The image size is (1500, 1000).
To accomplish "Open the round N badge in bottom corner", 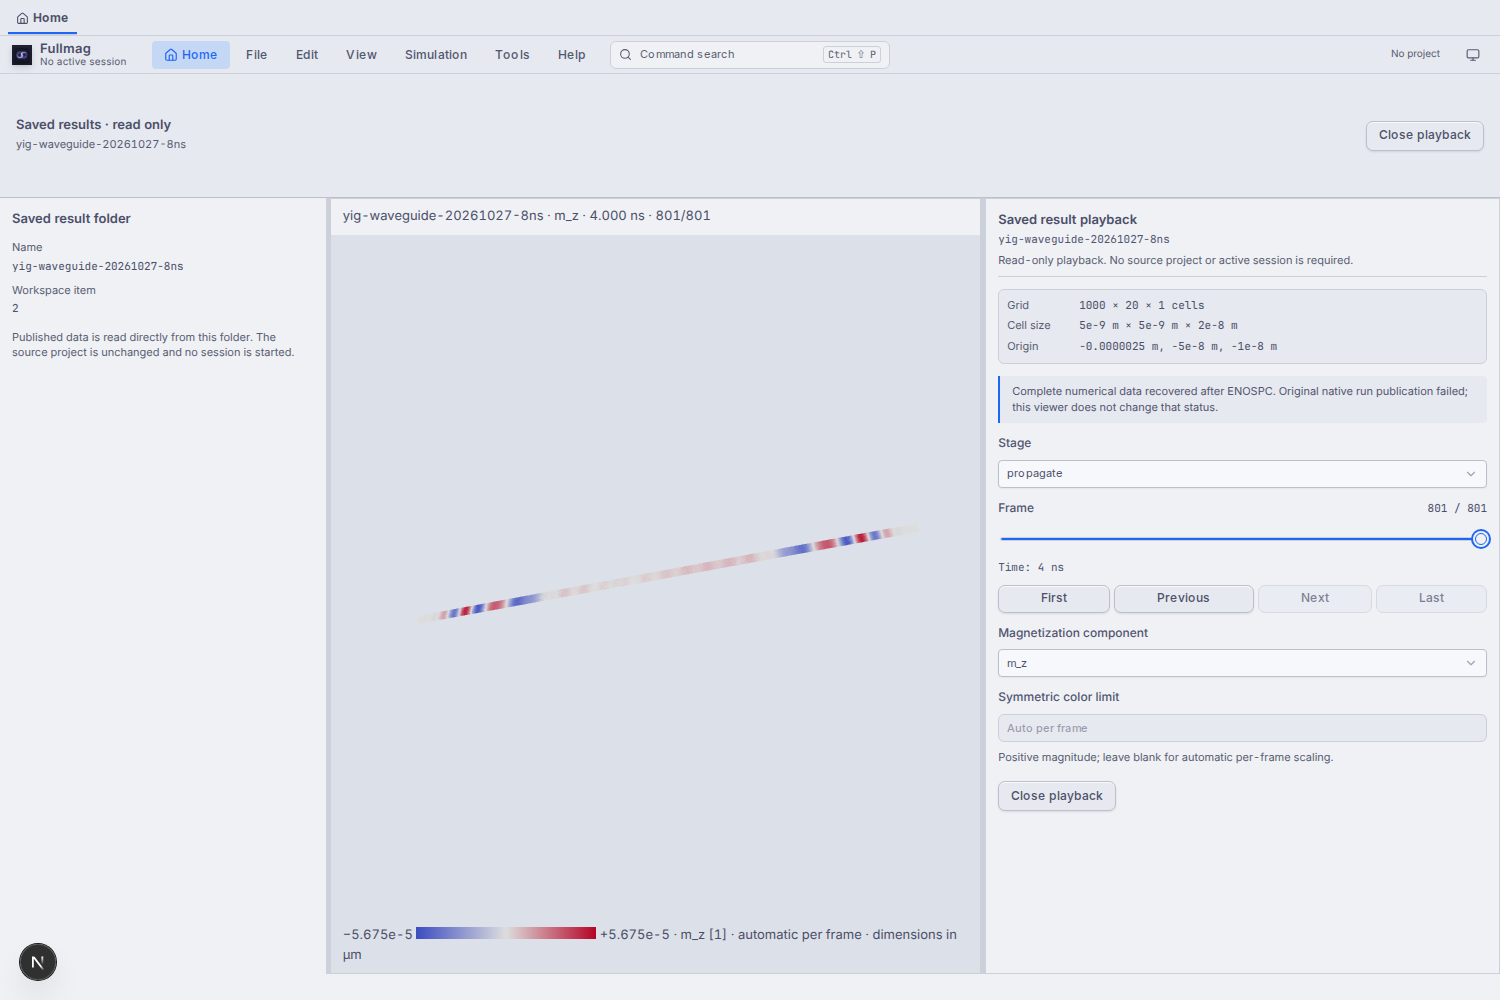I will (38, 962).
